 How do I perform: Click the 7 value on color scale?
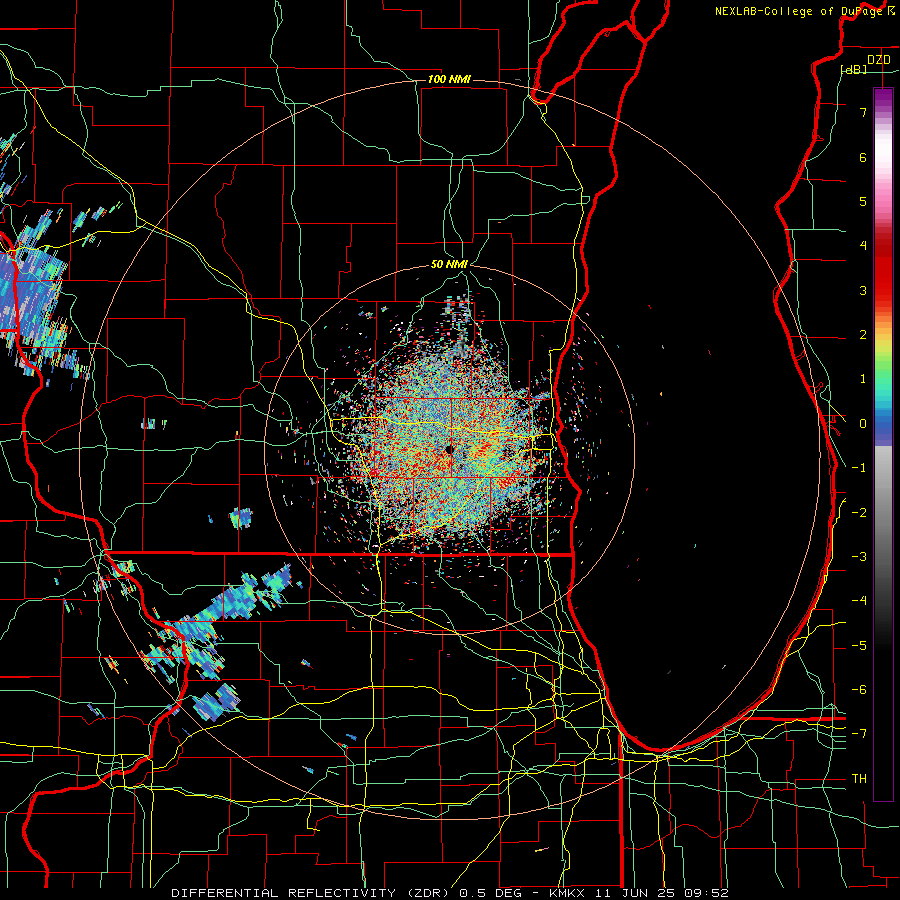point(863,112)
